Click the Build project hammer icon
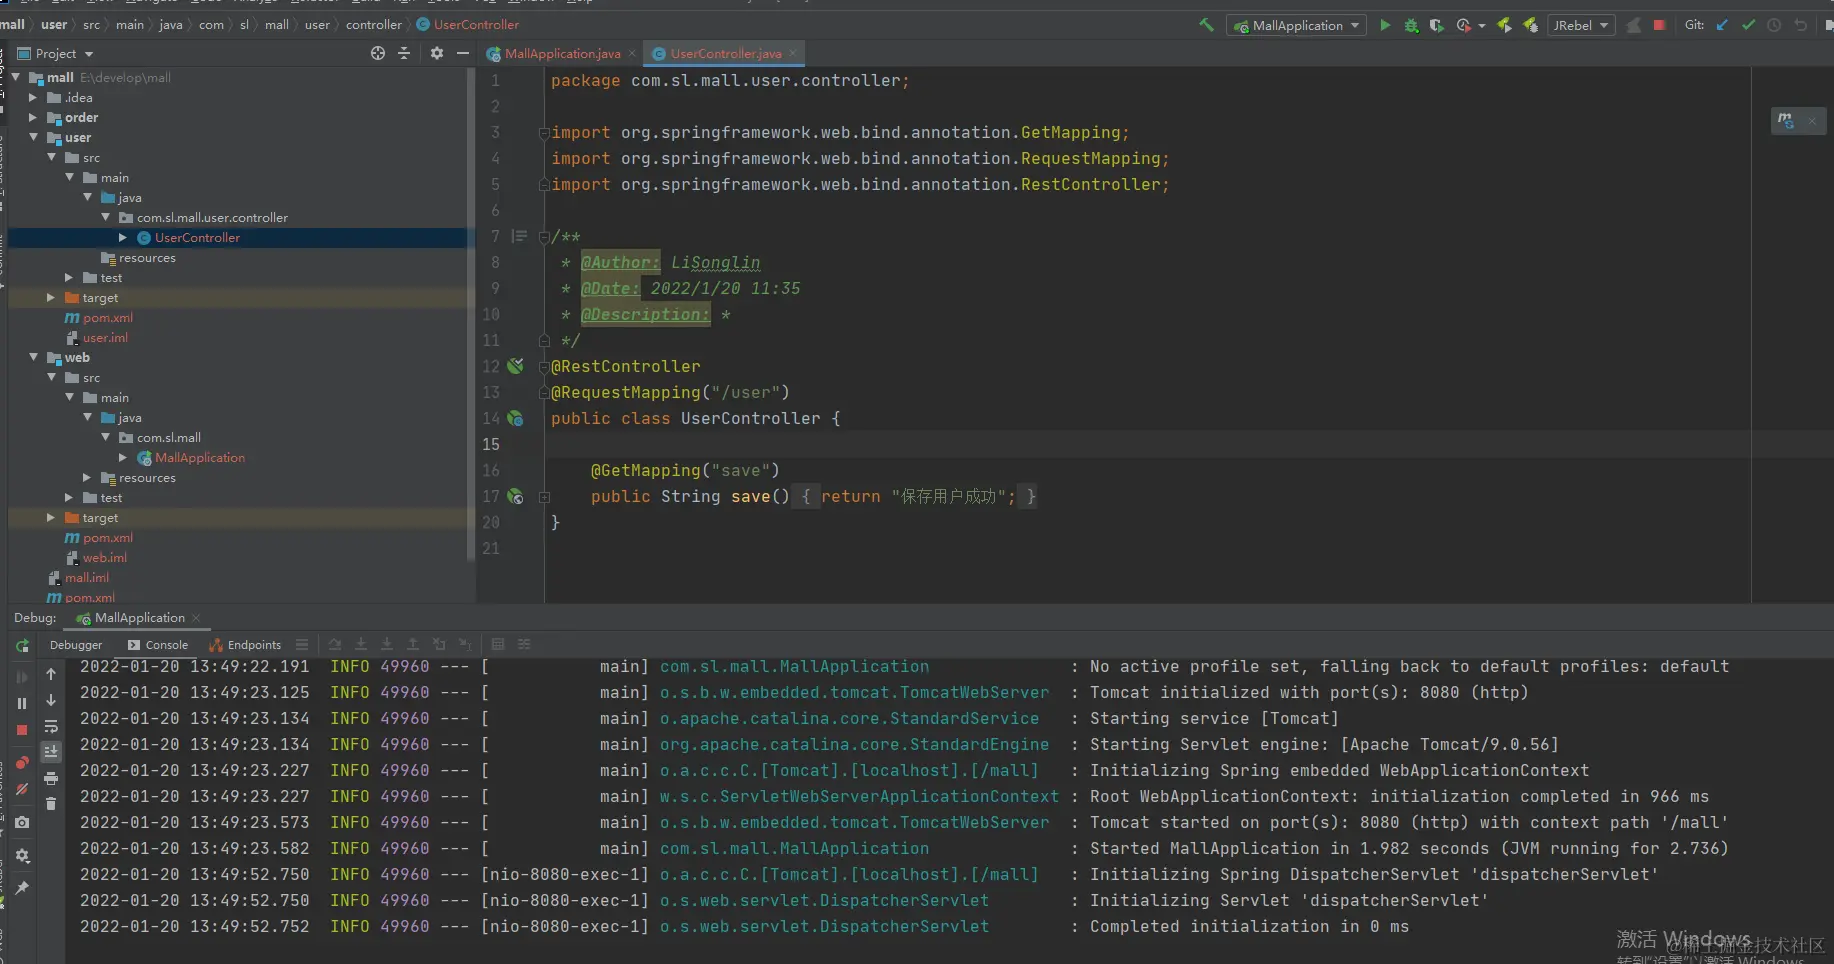This screenshot has width=1834, height=964. [x=1207, y=25]
